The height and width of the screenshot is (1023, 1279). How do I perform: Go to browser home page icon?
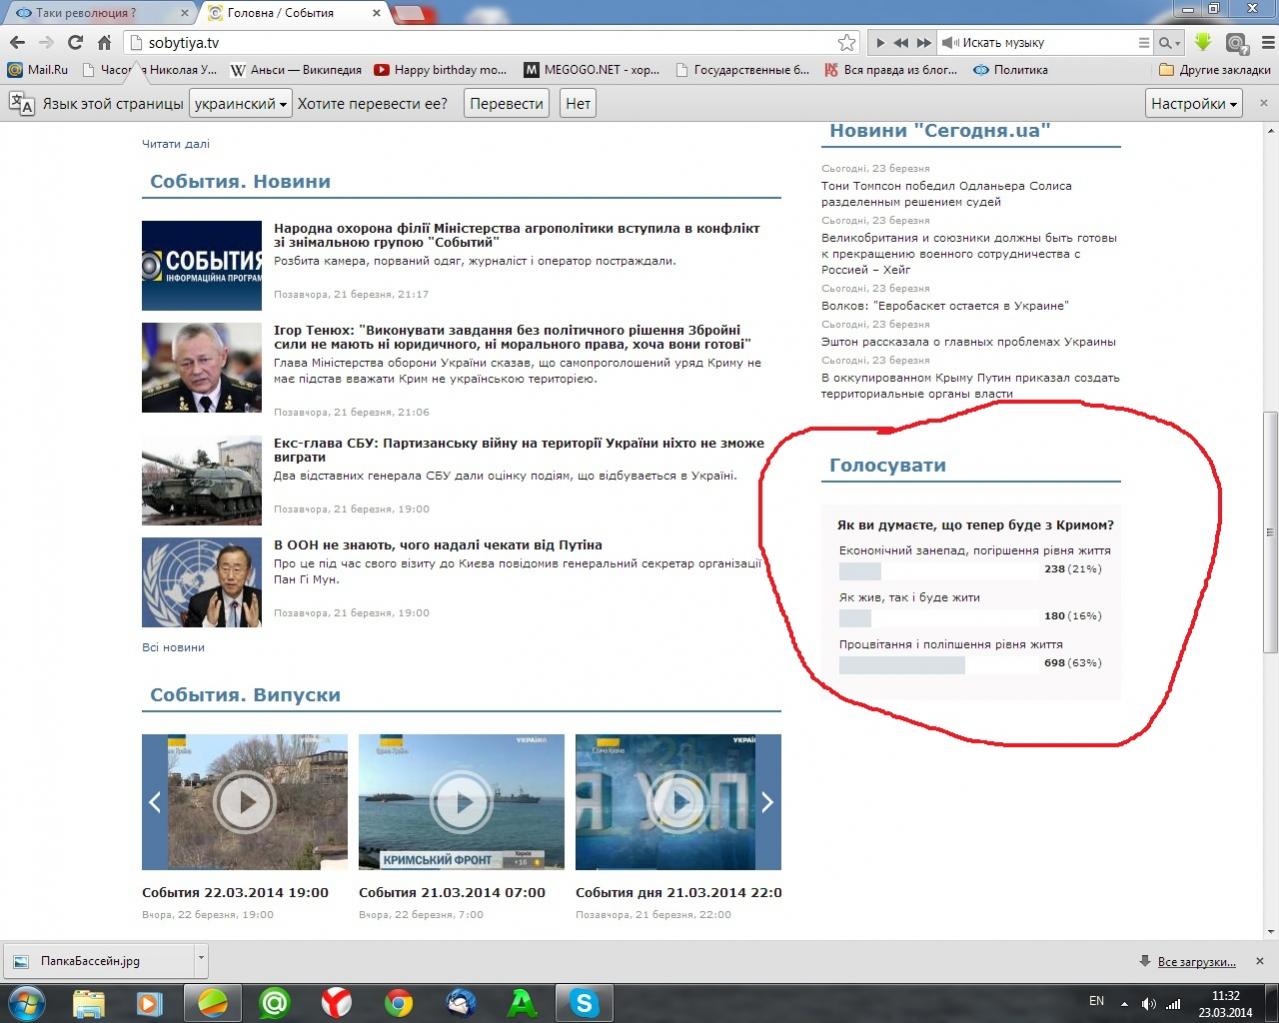[x=104, y=42]
